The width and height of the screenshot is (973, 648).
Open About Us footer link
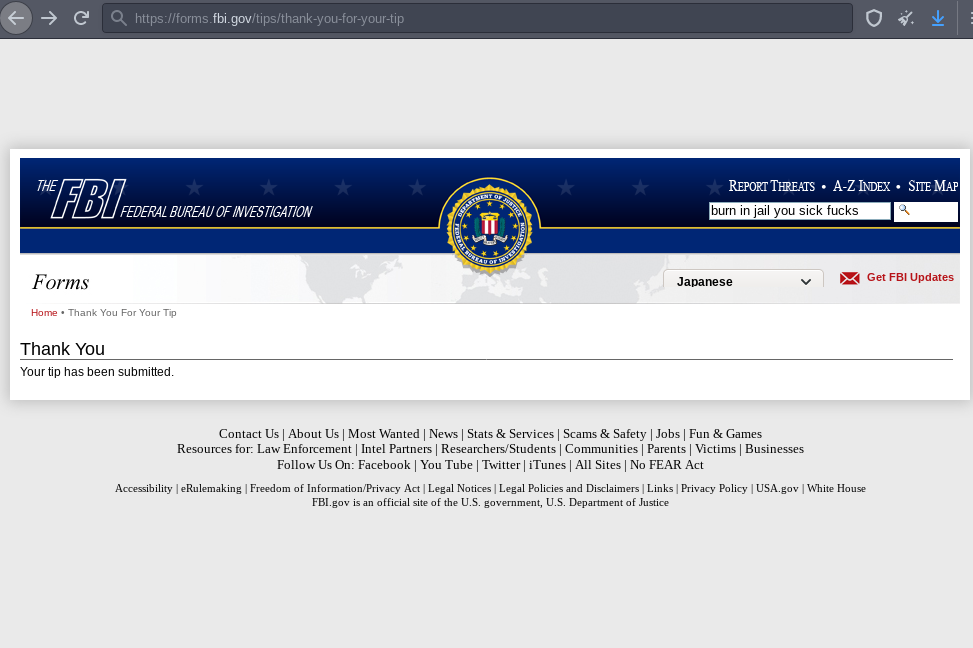pyautogui.click(x=313, y=434)
